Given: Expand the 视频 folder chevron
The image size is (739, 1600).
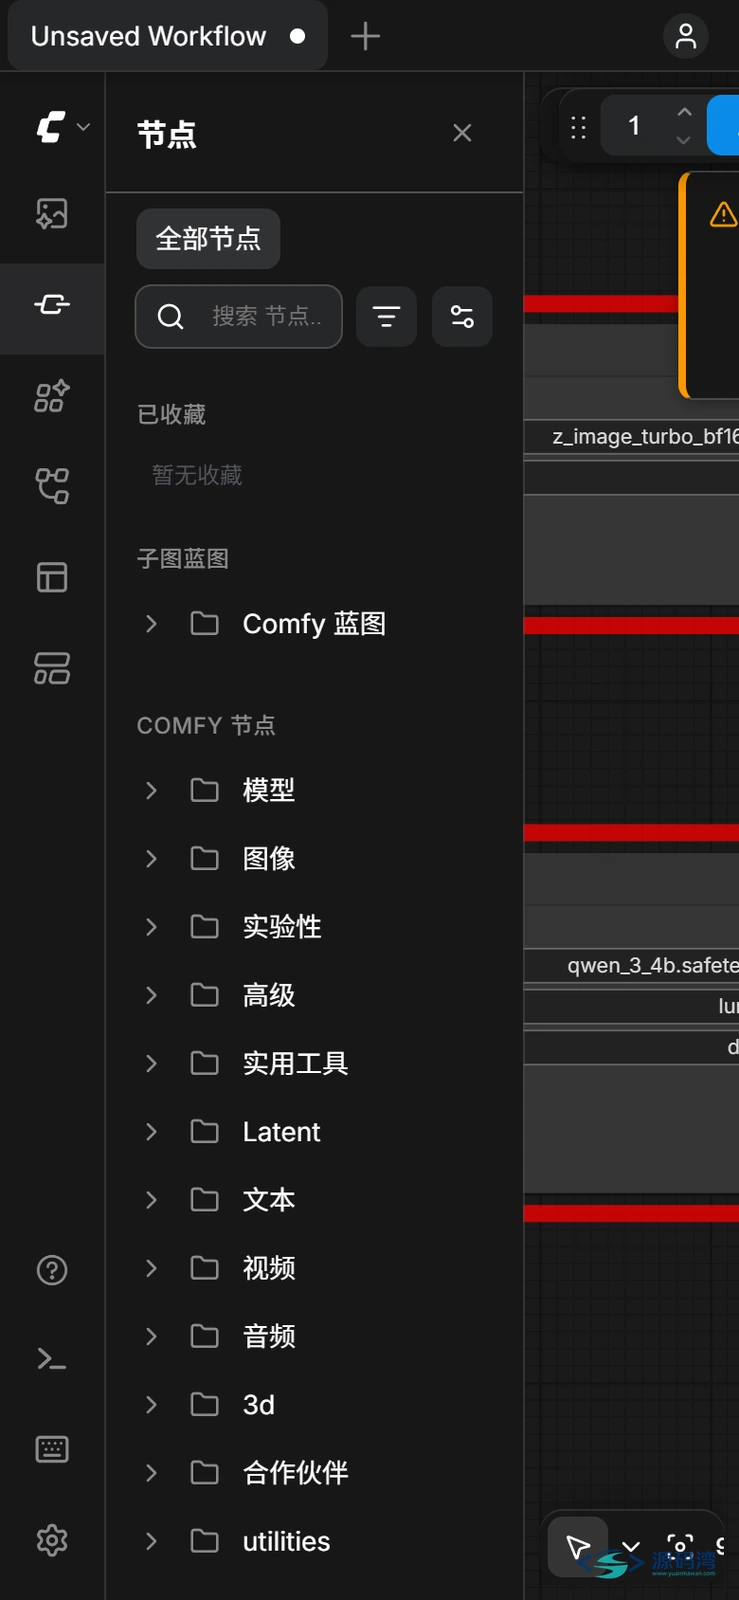Looking at the screenshot, I should pos(151,1268).
